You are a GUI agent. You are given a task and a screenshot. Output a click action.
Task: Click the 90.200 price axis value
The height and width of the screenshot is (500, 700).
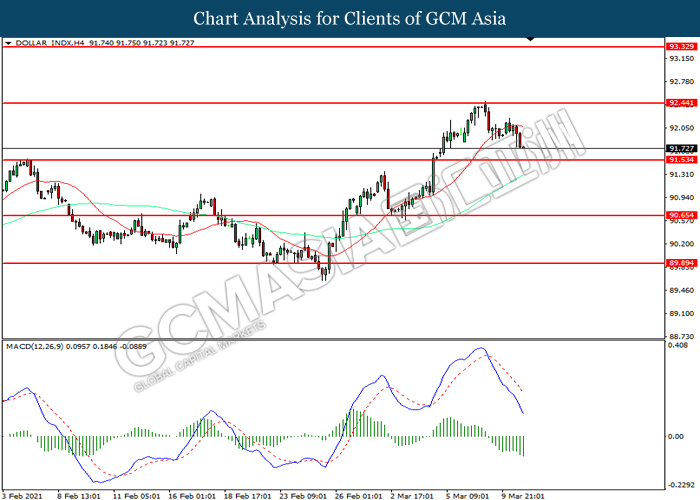(x=681, y=244)
